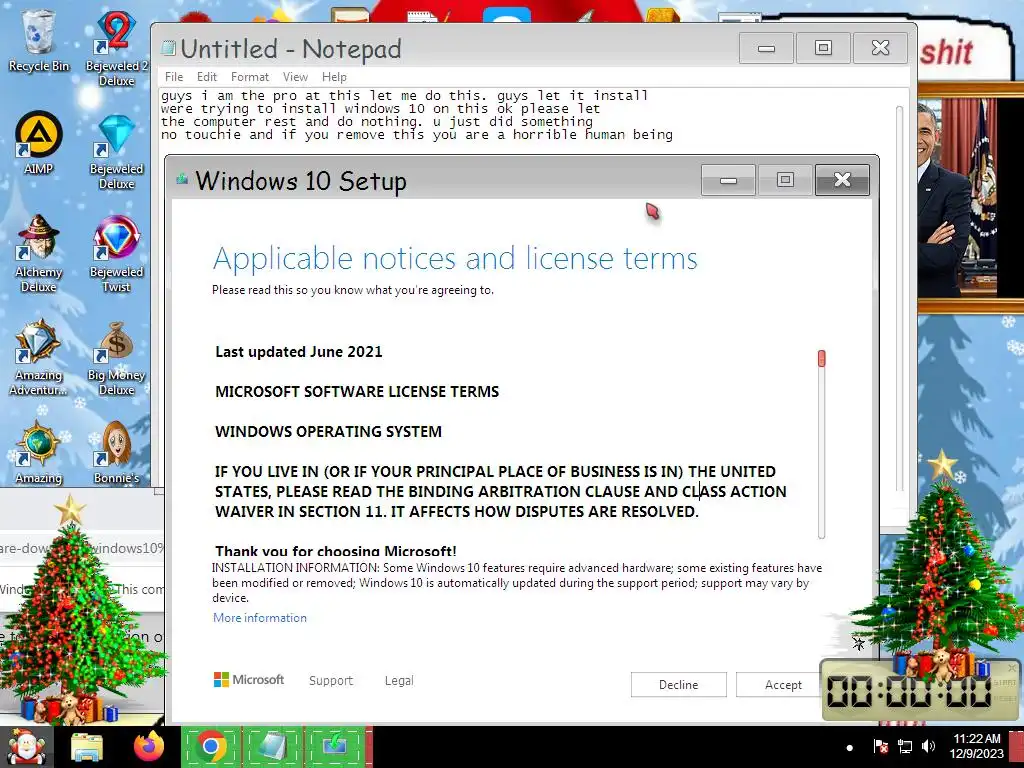The width and height of the screenshot is (1024, 768).
Task: Open the Support link in Setup
Action: point(331,680)
